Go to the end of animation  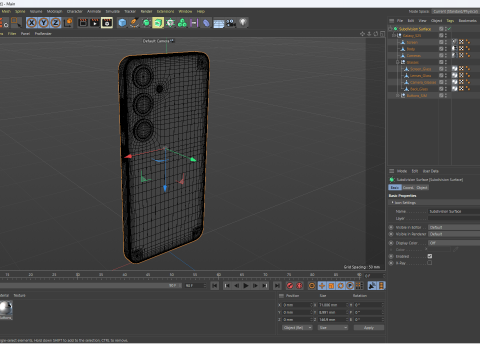coord(277,286)
